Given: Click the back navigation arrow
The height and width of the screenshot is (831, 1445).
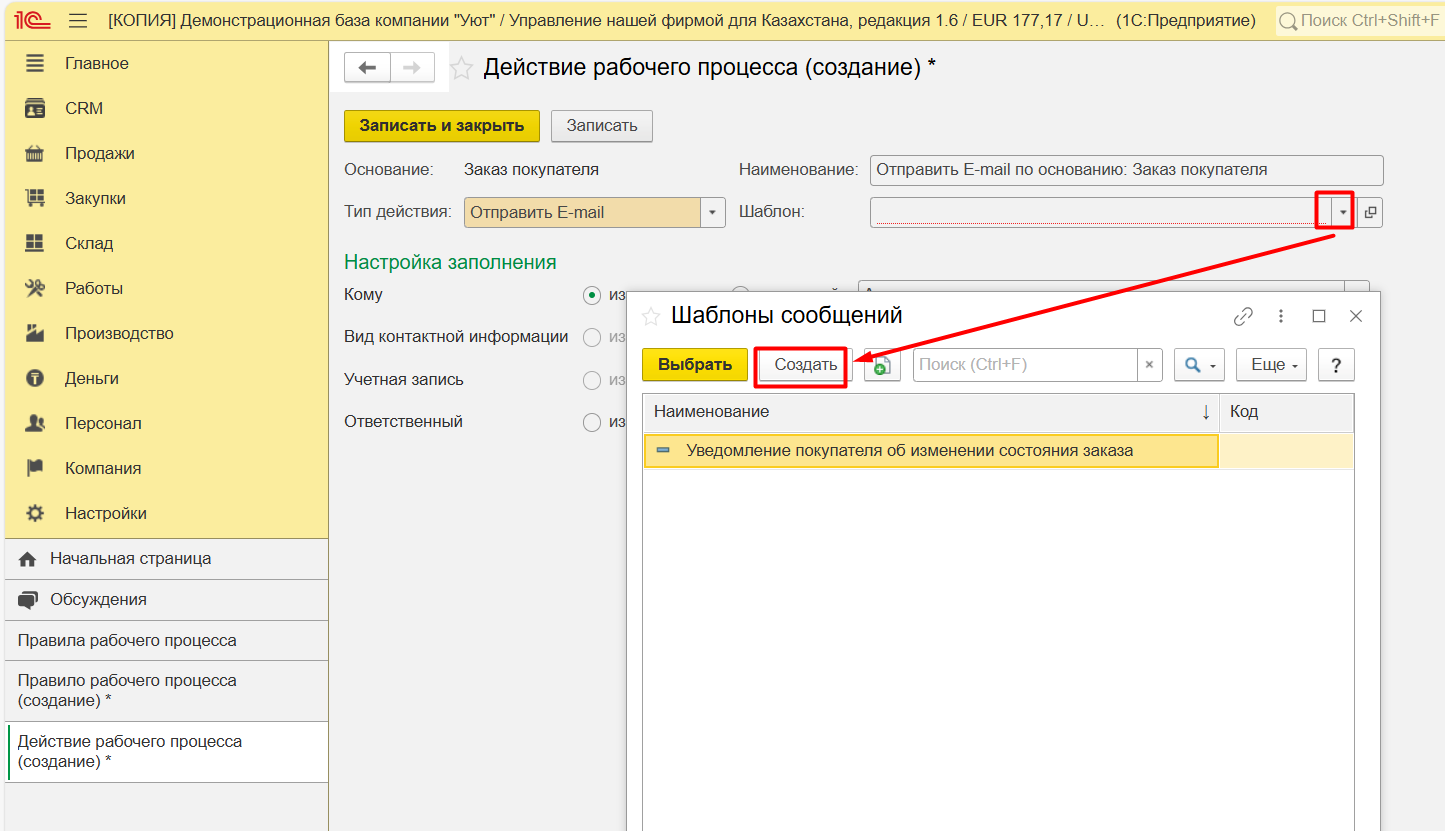Looking at the screenshot, I should (x=367, y=68).
